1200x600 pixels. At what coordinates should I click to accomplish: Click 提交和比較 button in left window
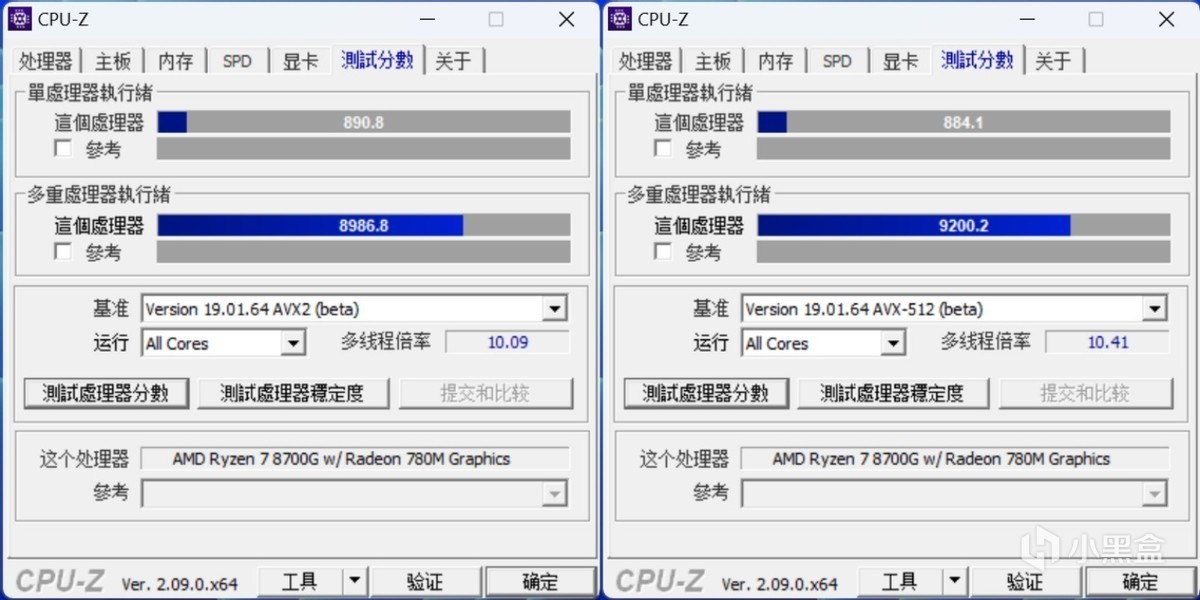tap(485, 393)
